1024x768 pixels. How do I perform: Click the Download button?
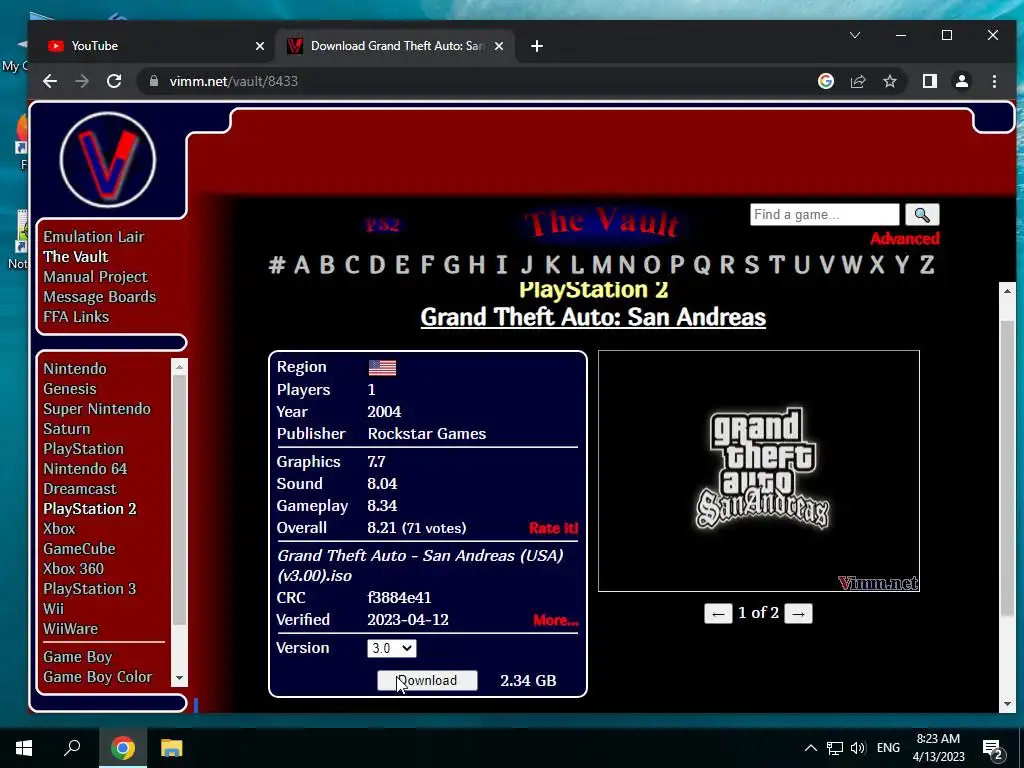pos(427,680)
